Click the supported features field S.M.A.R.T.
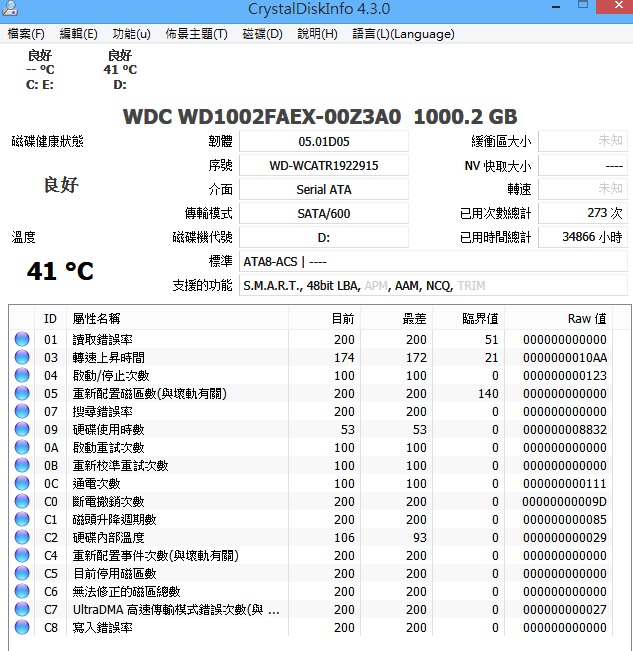This screenshot has height=651, width=633. [433, 286]
